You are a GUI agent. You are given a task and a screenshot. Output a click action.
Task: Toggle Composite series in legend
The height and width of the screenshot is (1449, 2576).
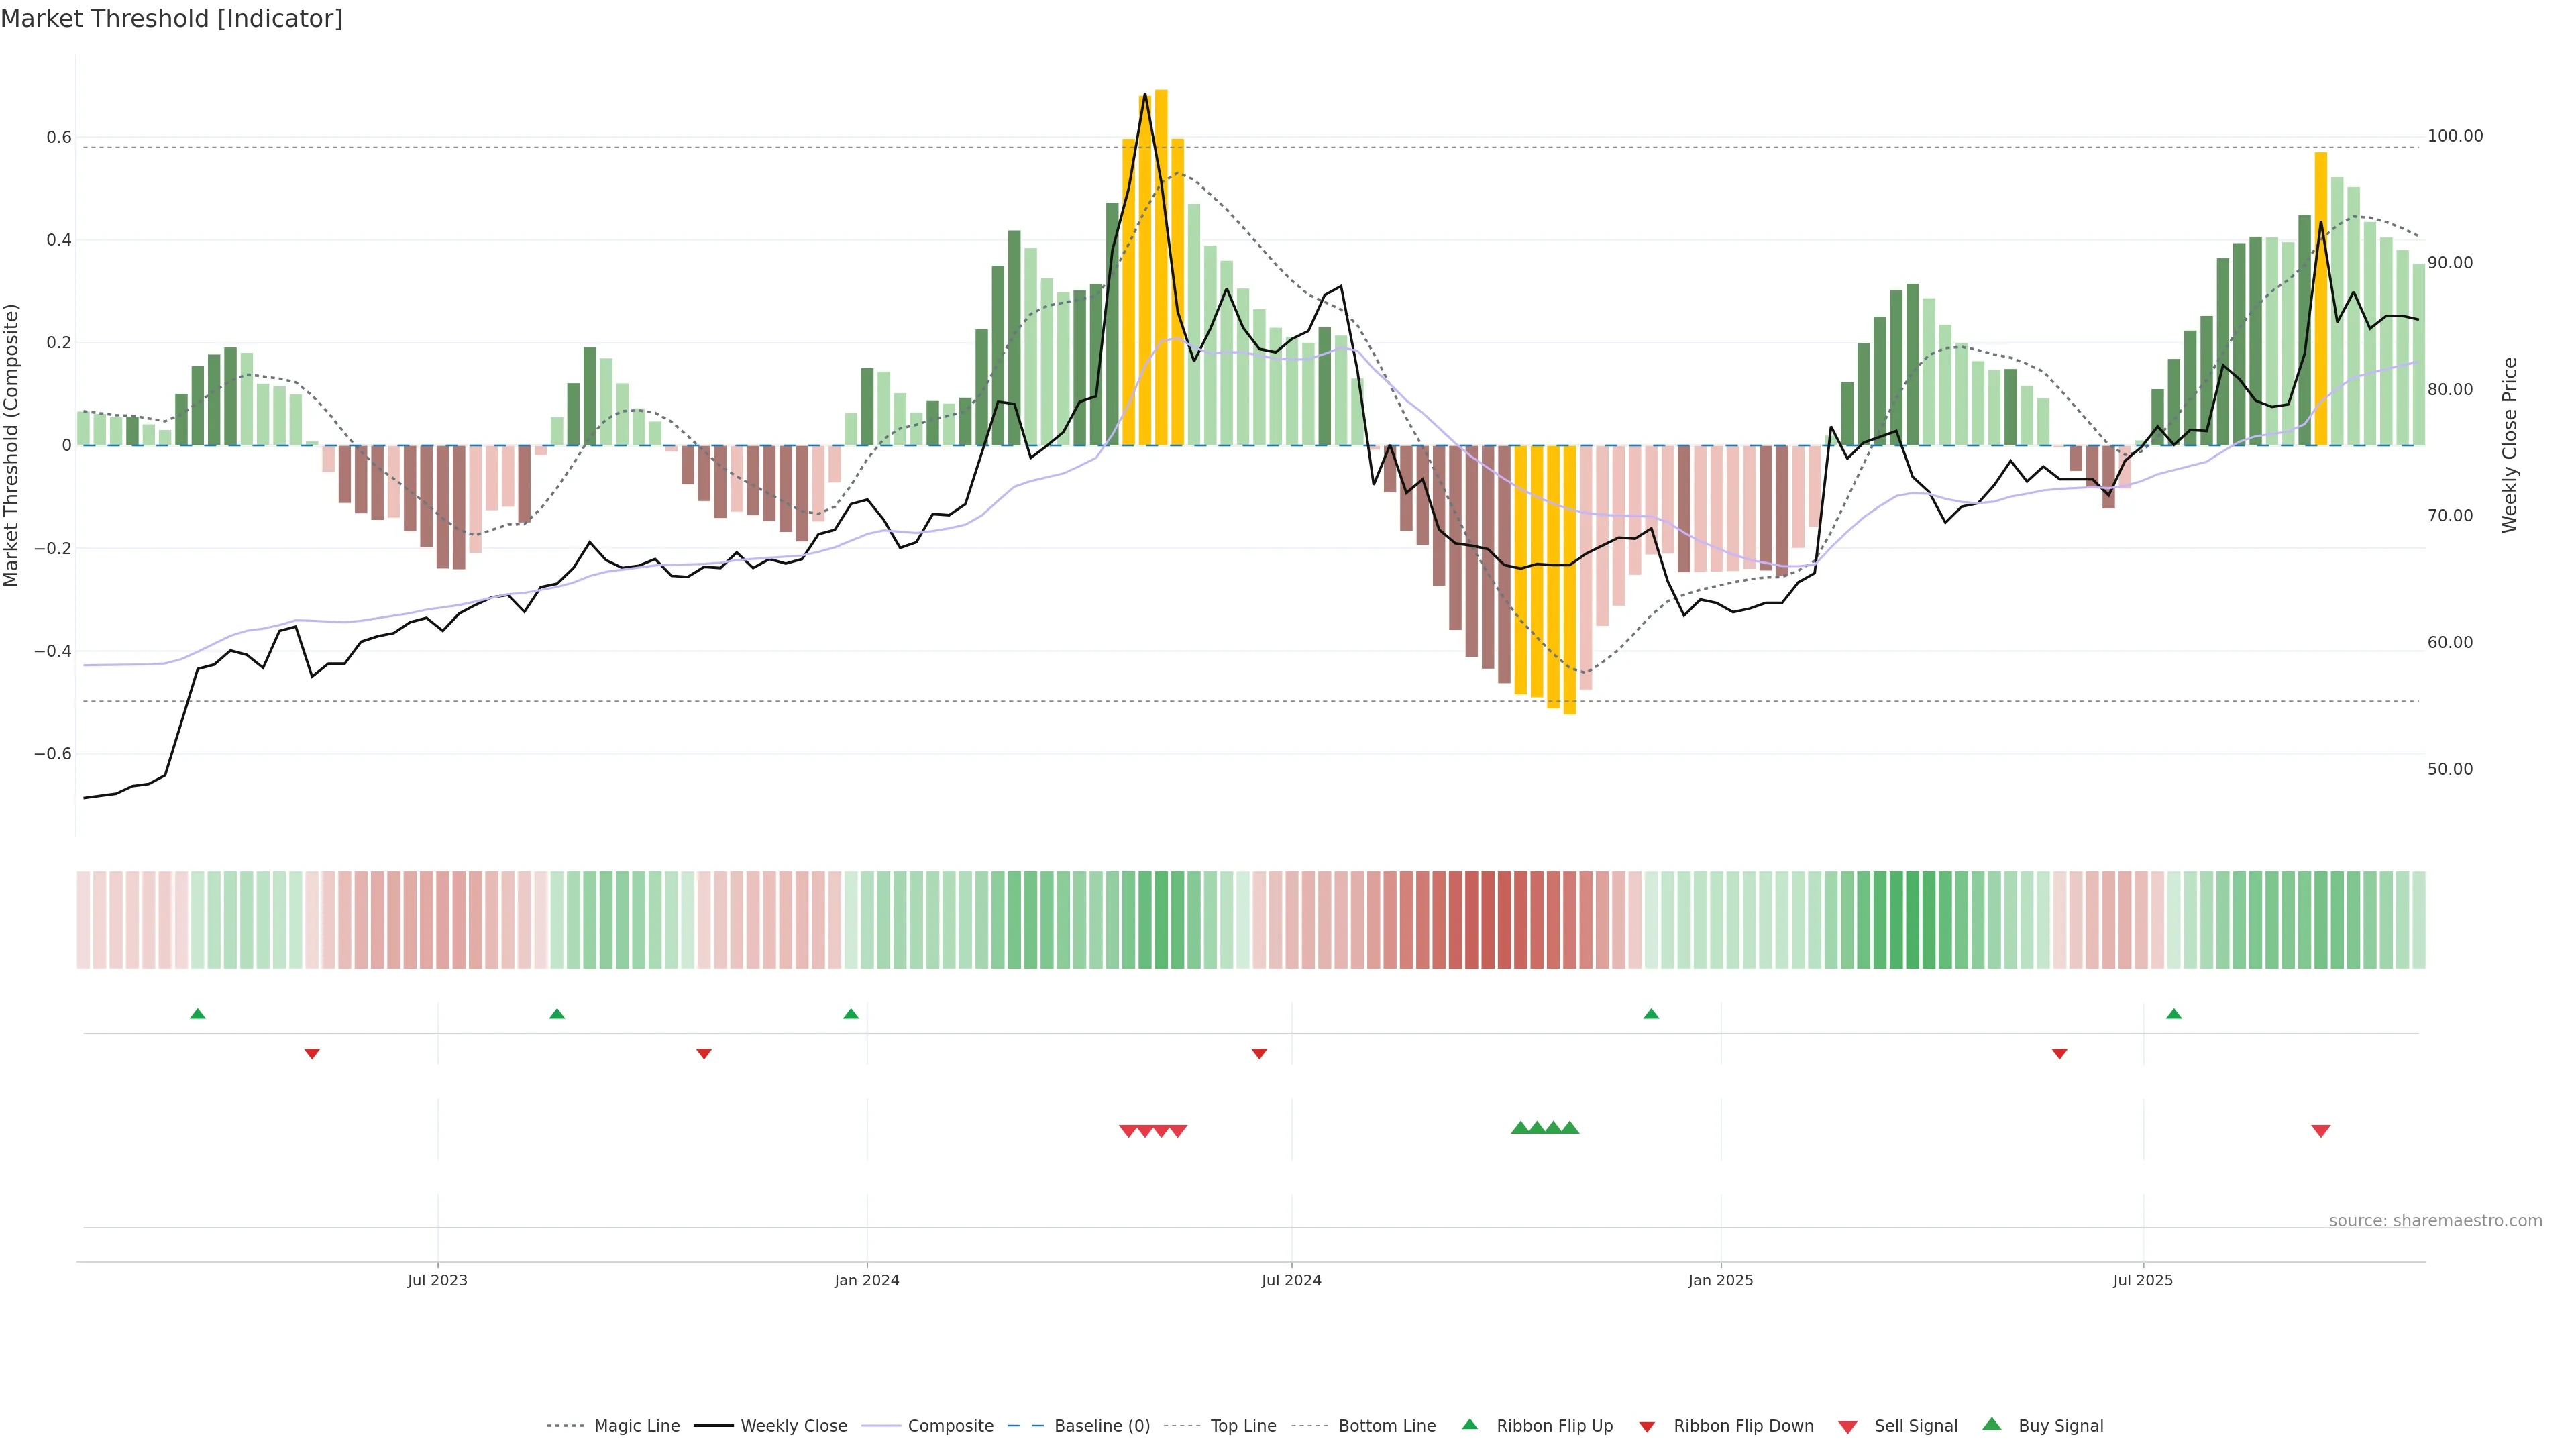tap(950, 1426)
